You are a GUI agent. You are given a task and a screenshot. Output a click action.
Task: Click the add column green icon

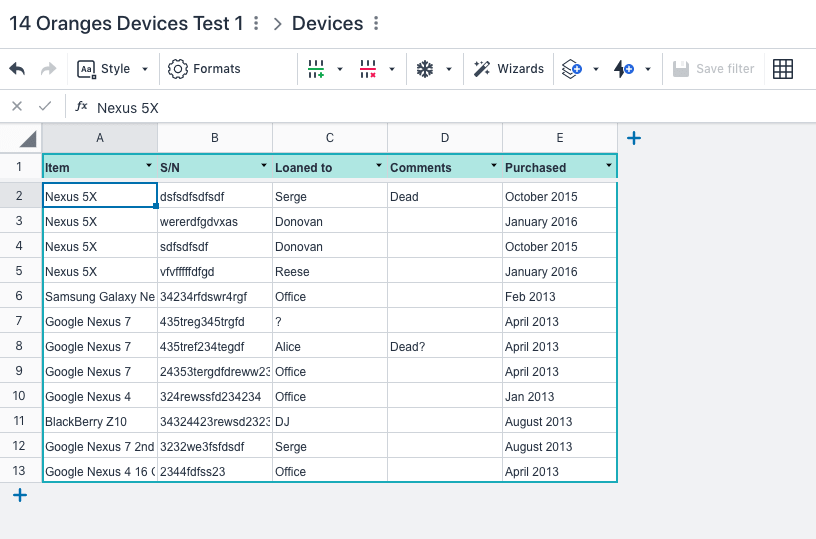click(x=316, y=69)
